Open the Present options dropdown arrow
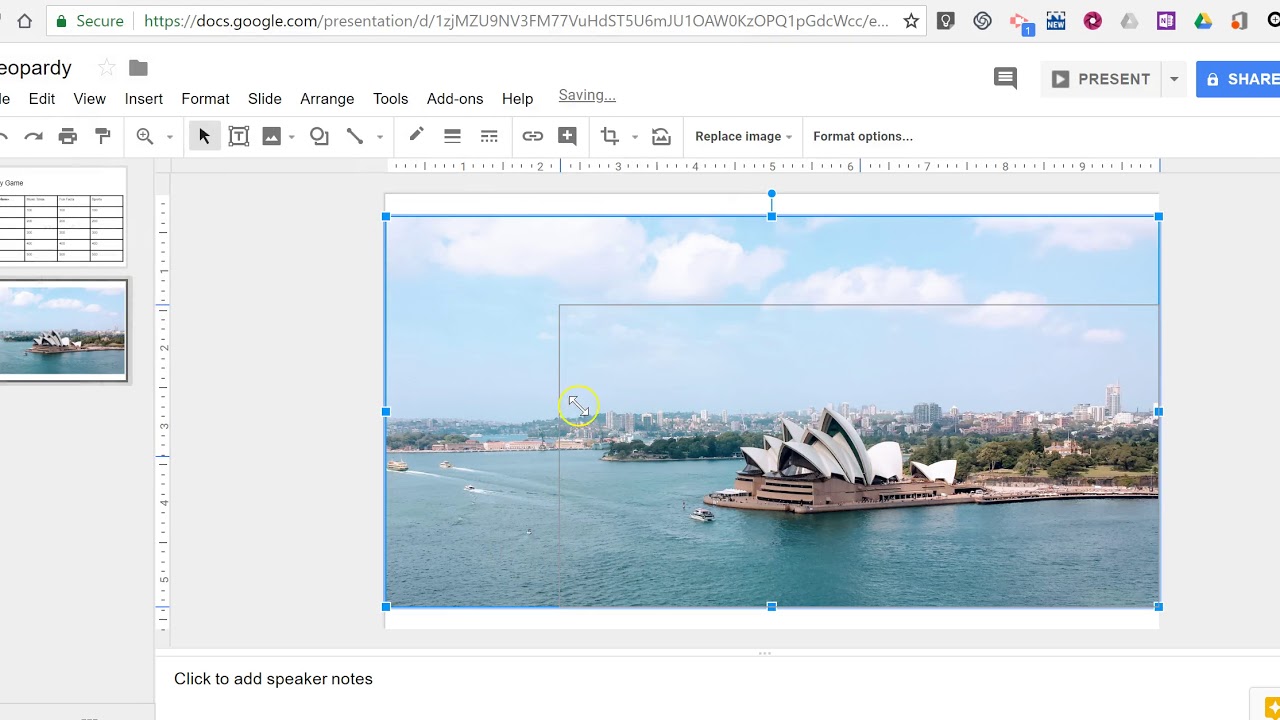 [1174, 79]
